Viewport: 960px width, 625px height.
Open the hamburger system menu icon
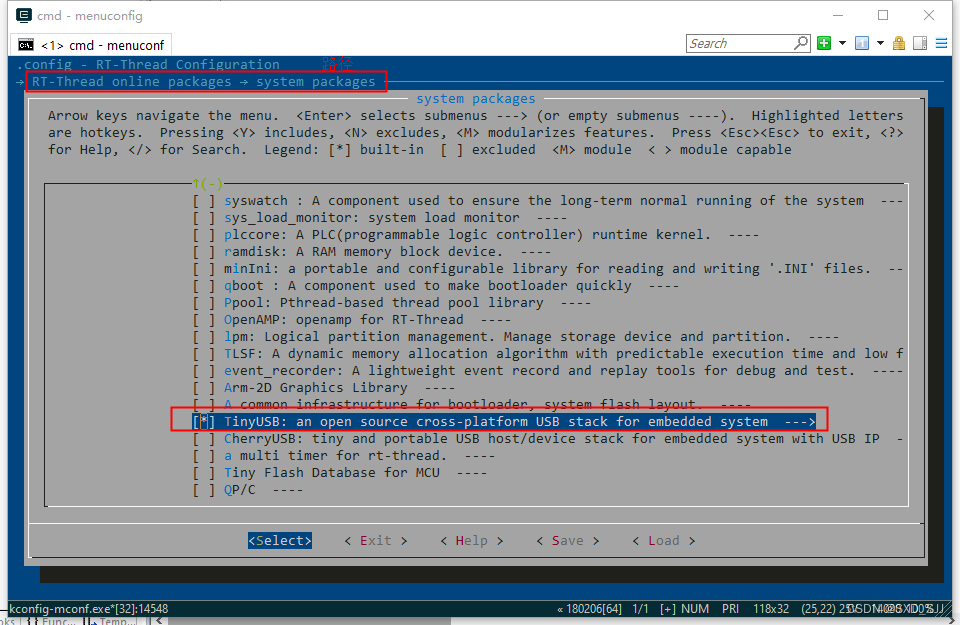click(x=942, y=43)
